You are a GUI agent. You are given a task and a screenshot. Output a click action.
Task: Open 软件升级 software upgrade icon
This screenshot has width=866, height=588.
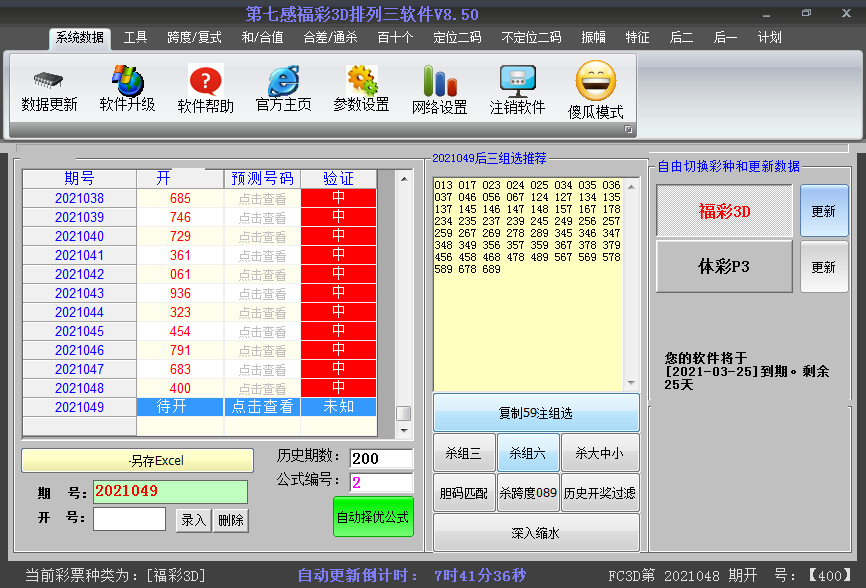click(127, 80)
